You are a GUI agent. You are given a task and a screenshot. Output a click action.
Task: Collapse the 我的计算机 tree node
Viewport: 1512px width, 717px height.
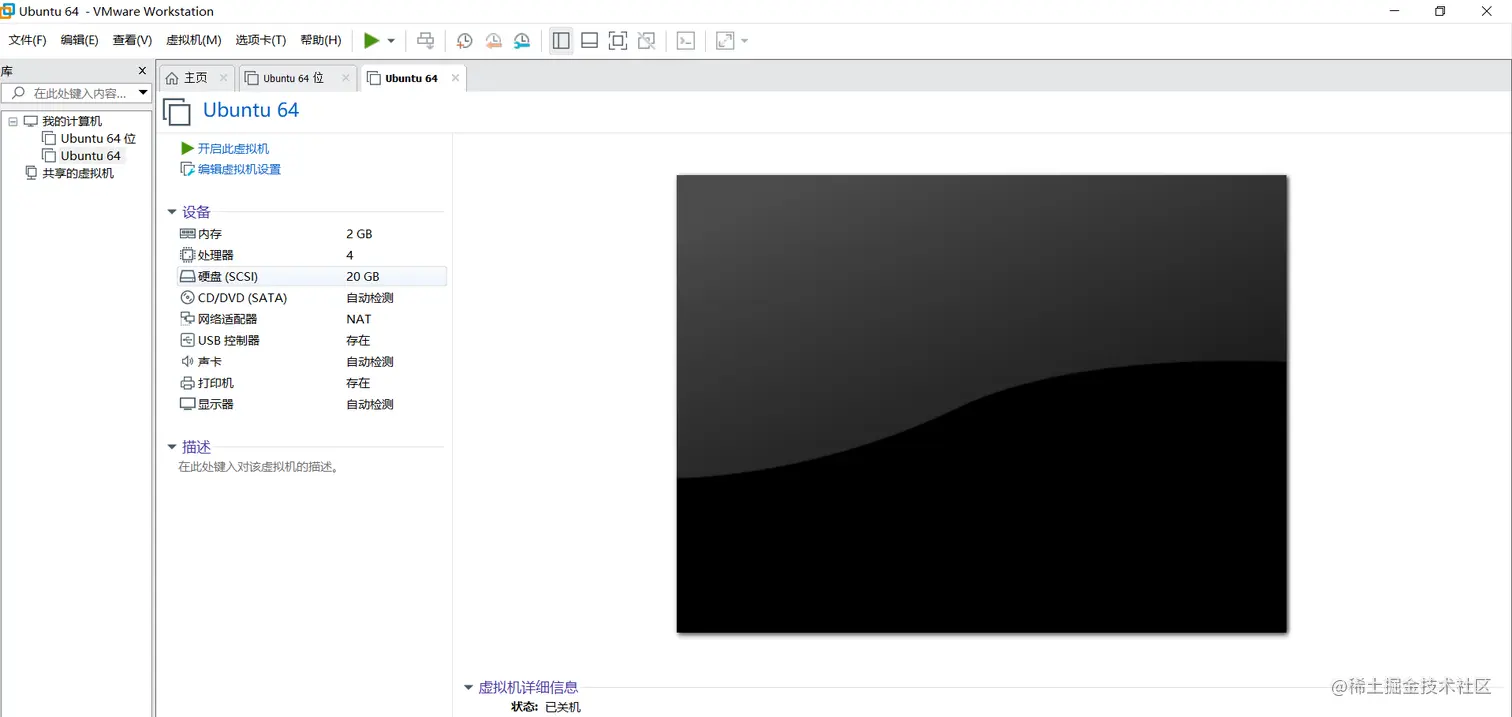click(13, 121)
